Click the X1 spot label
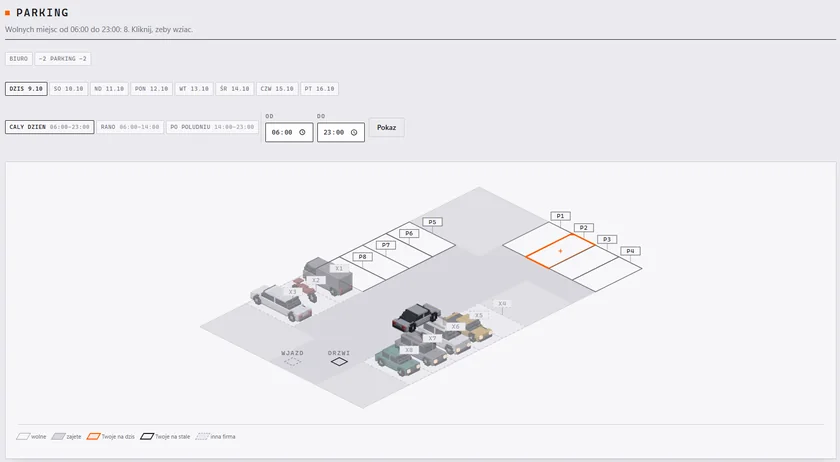The height and width of the screenshot is (462, 840). [339, 269]
